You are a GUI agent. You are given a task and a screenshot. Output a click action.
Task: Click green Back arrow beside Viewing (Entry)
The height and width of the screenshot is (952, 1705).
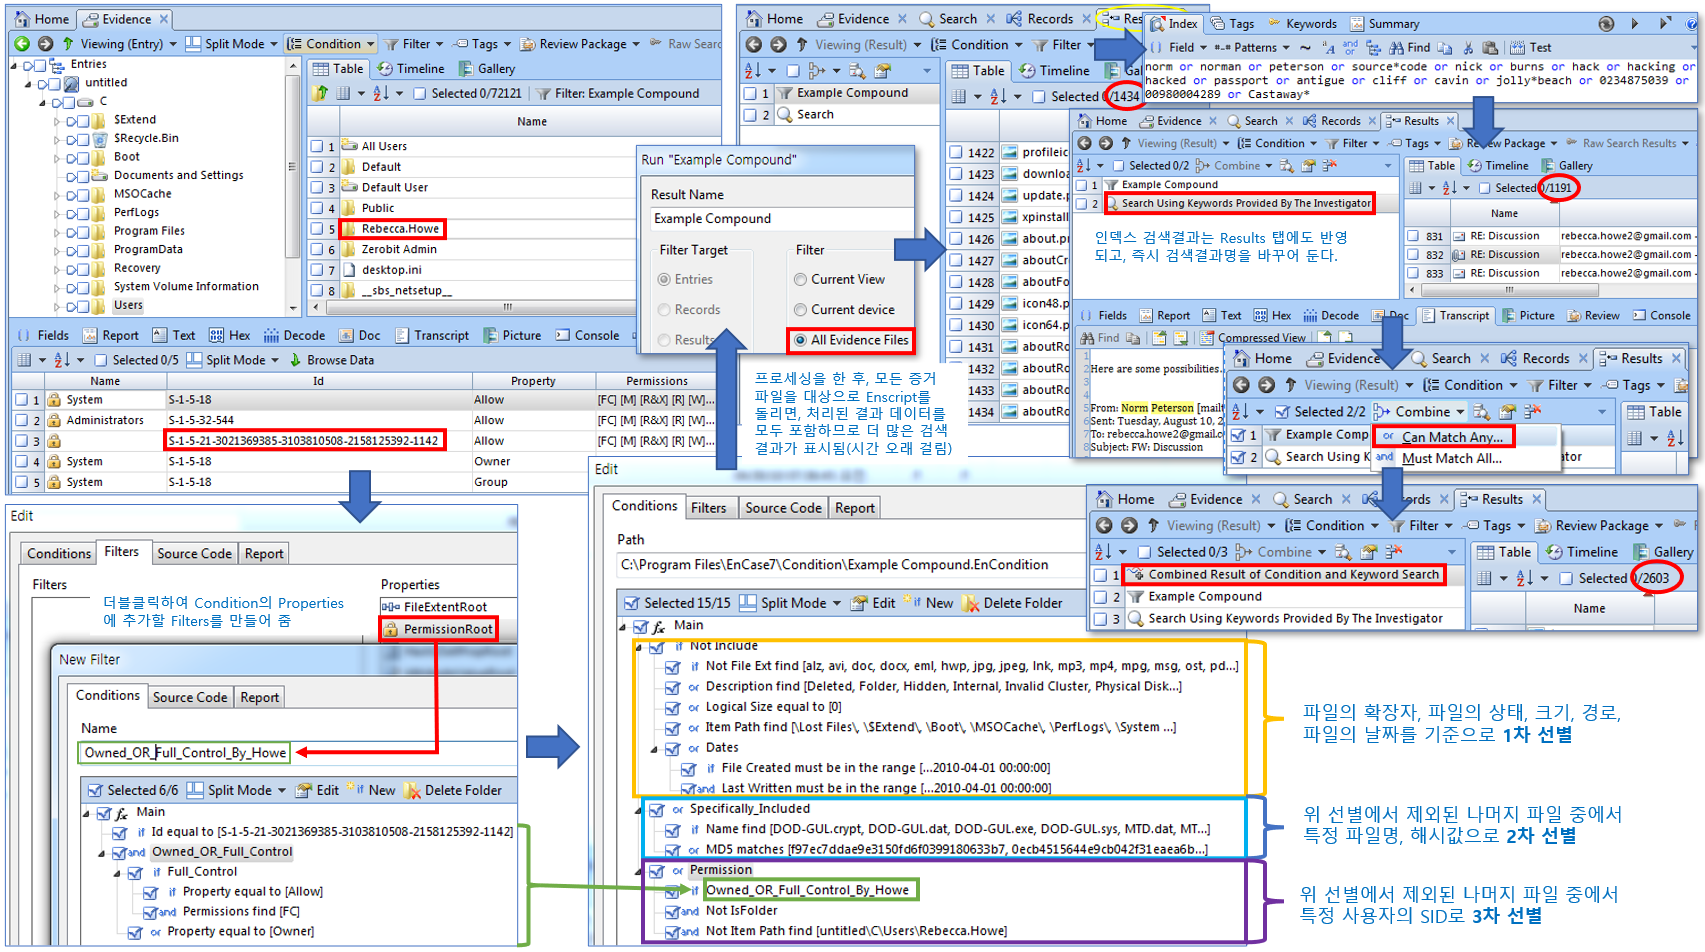coord(22,44)
